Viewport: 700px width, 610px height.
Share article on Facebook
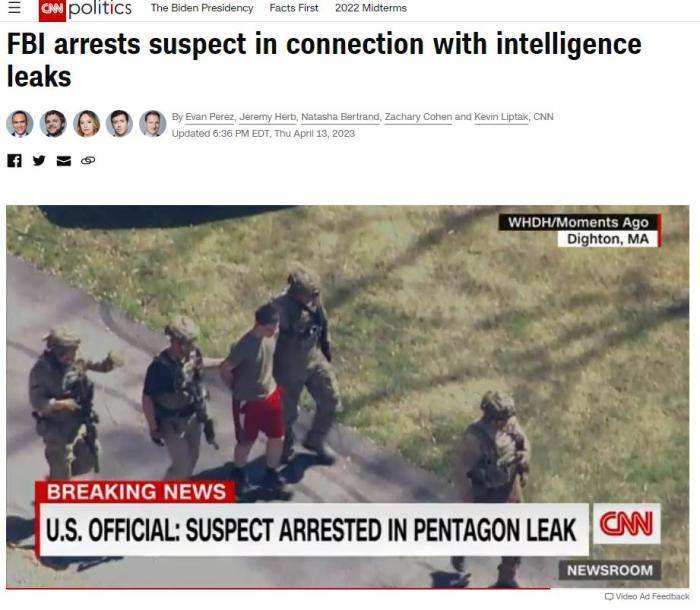pyautogui.click(x=14, y=160)
